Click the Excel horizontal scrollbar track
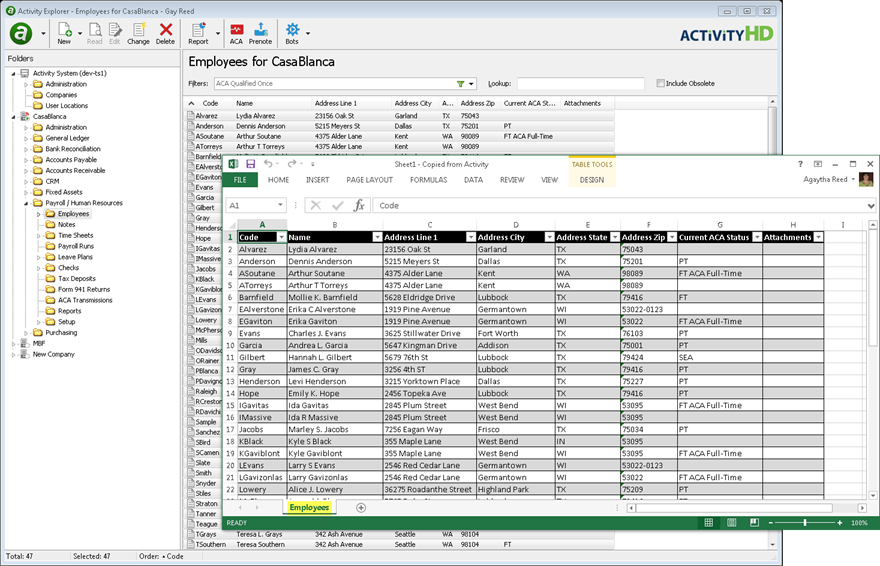Image resolution: width=880 pixels, height=566 pixels. (x=746, y=508)
